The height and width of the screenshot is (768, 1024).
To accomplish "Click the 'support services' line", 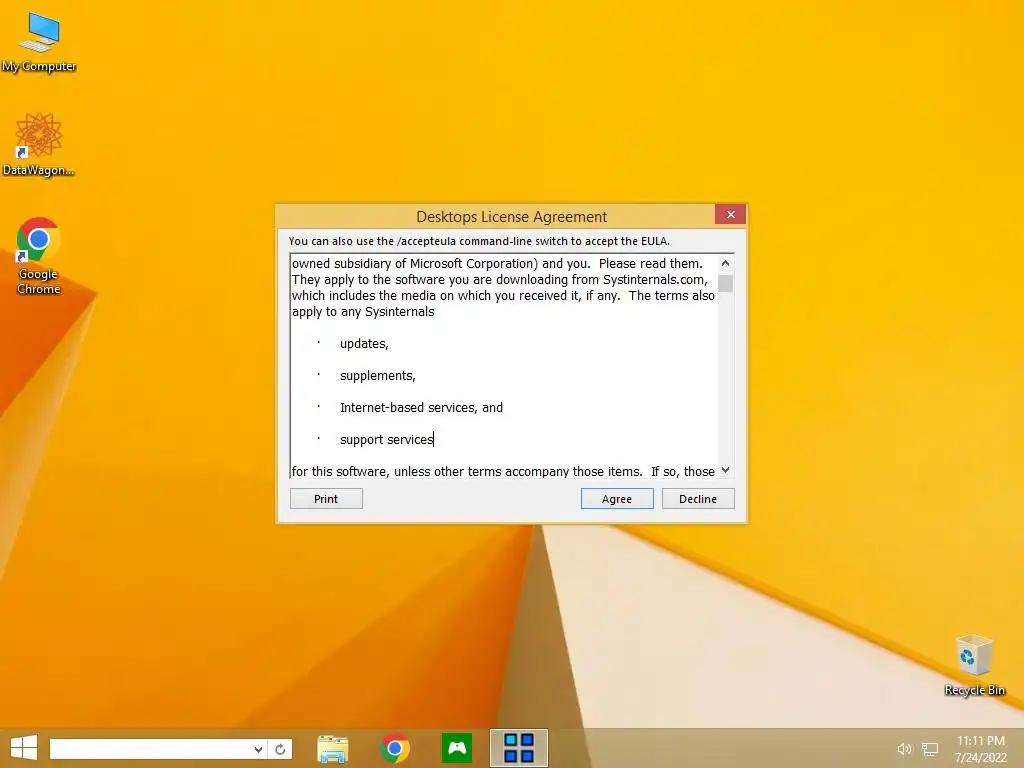I will pyautogui.click(x=387, y=440).
